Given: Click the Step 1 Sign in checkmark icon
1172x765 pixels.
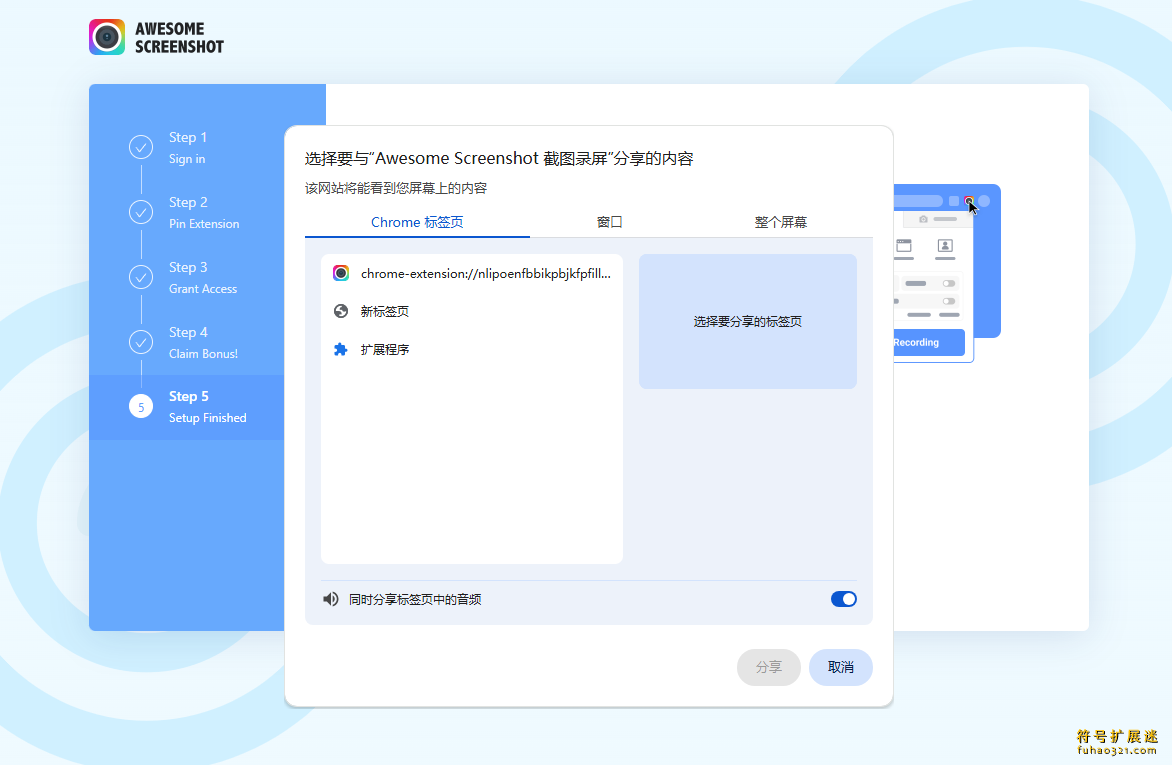Looking at the screenshot, I should click(141, 147).
